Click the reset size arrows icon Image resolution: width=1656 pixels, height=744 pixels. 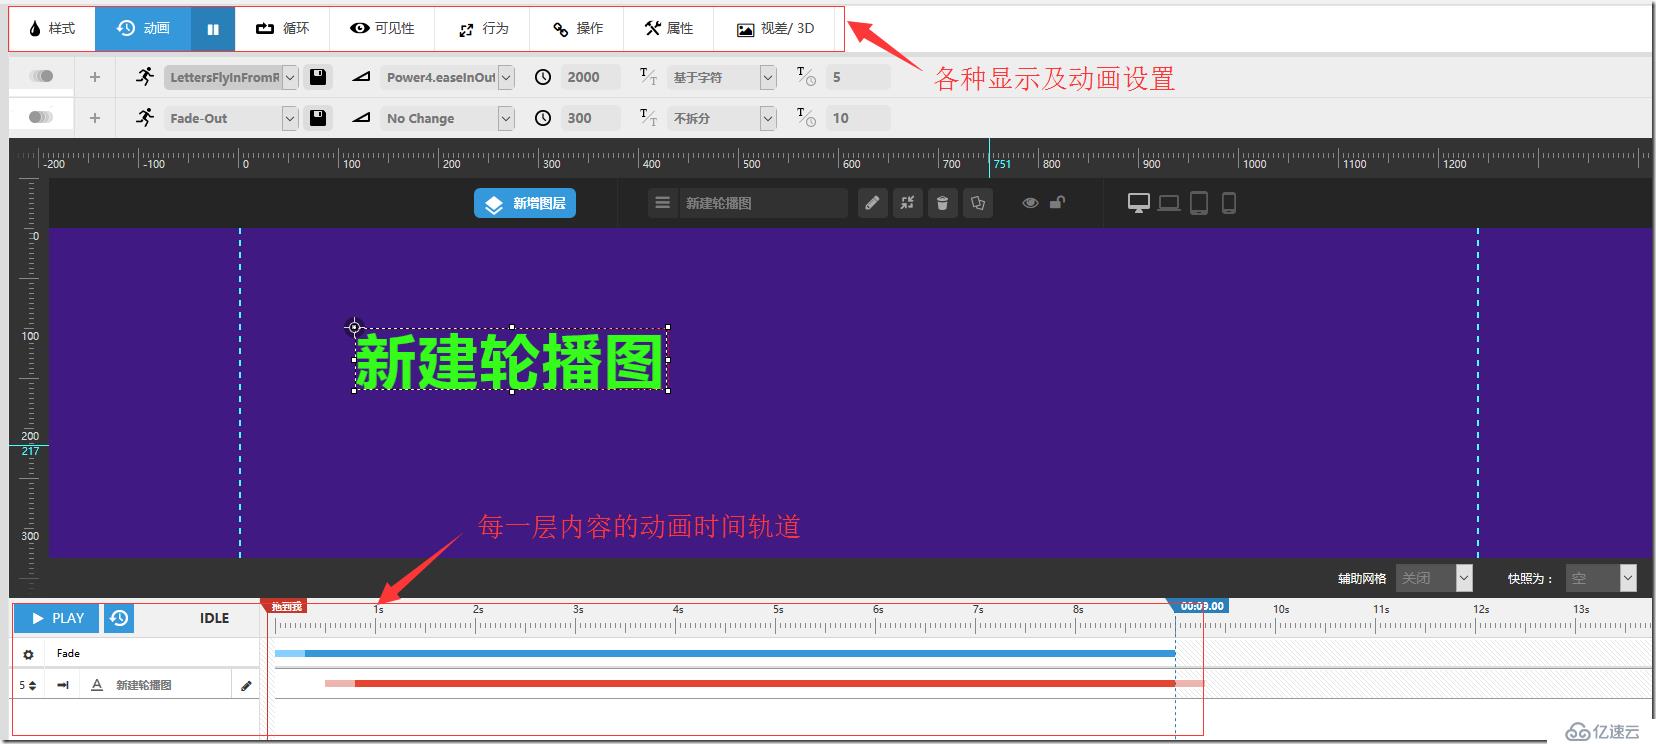click(x=907, y=203)
